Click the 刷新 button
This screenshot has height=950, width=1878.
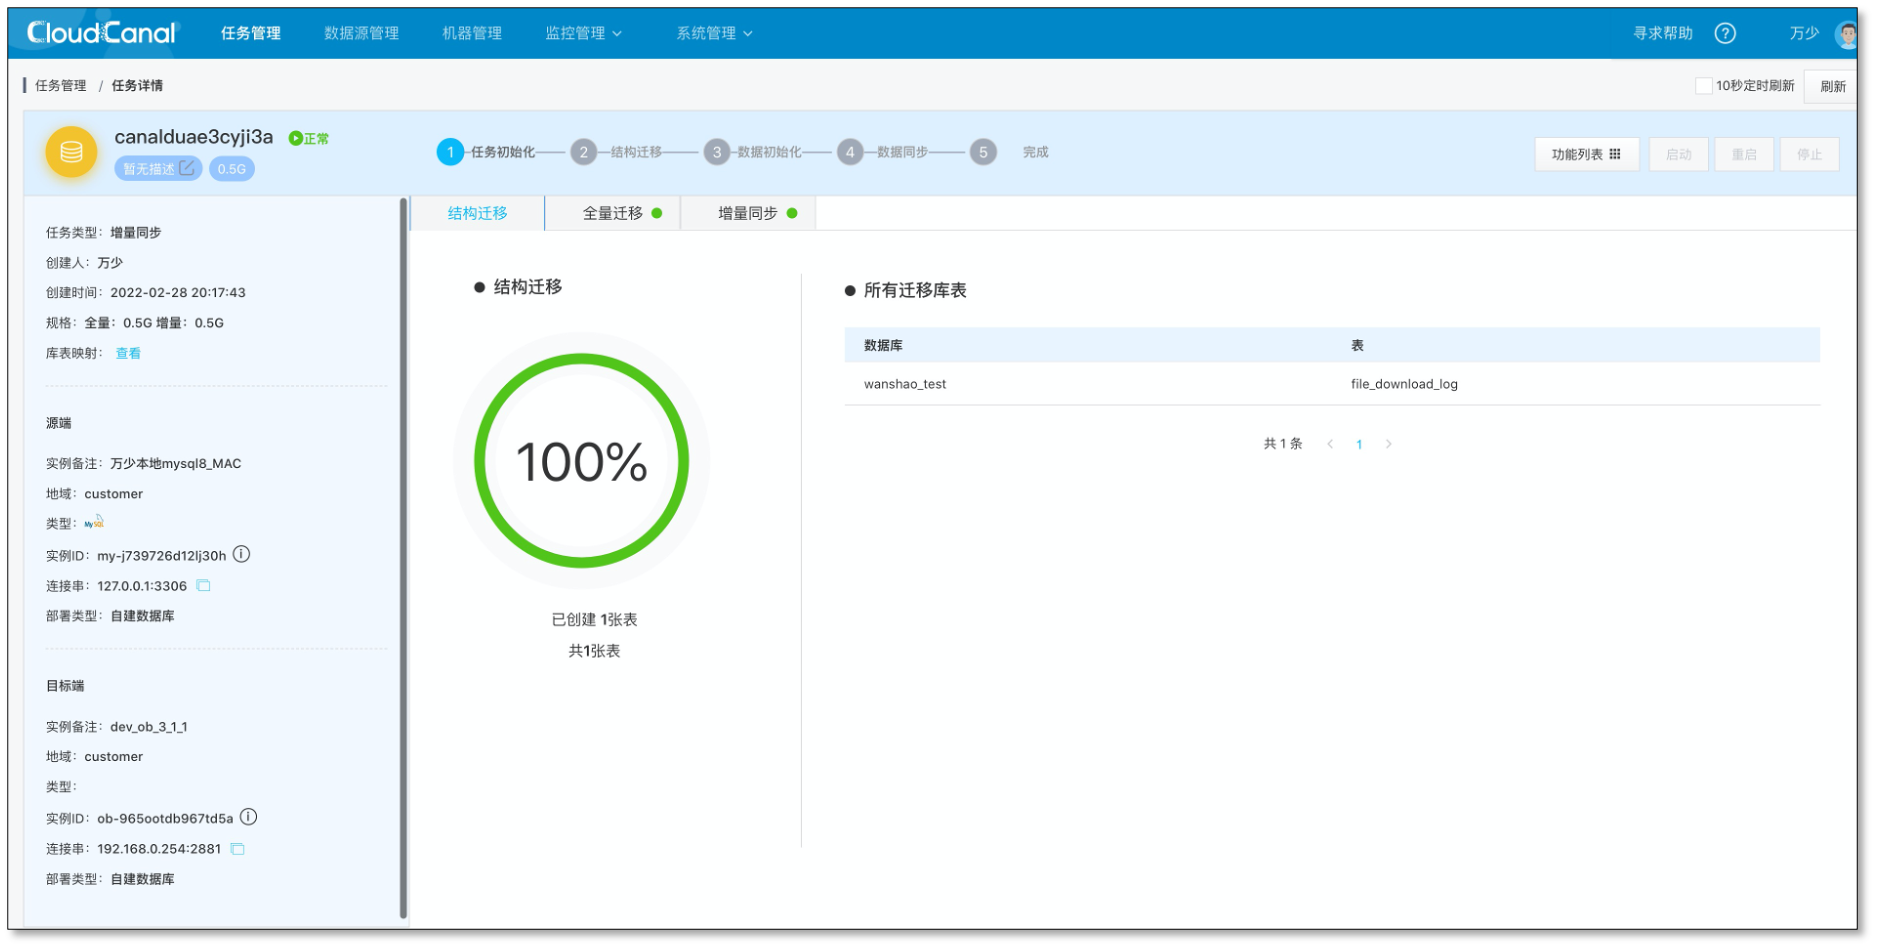click(x=1832, y=86)
